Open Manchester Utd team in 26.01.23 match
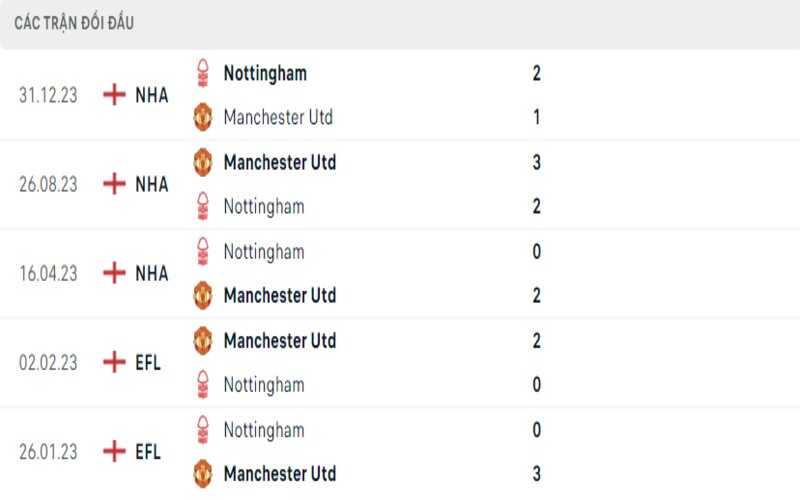This screenshot has width=800, height=500. pyautogui.click(x=279, y=473)
